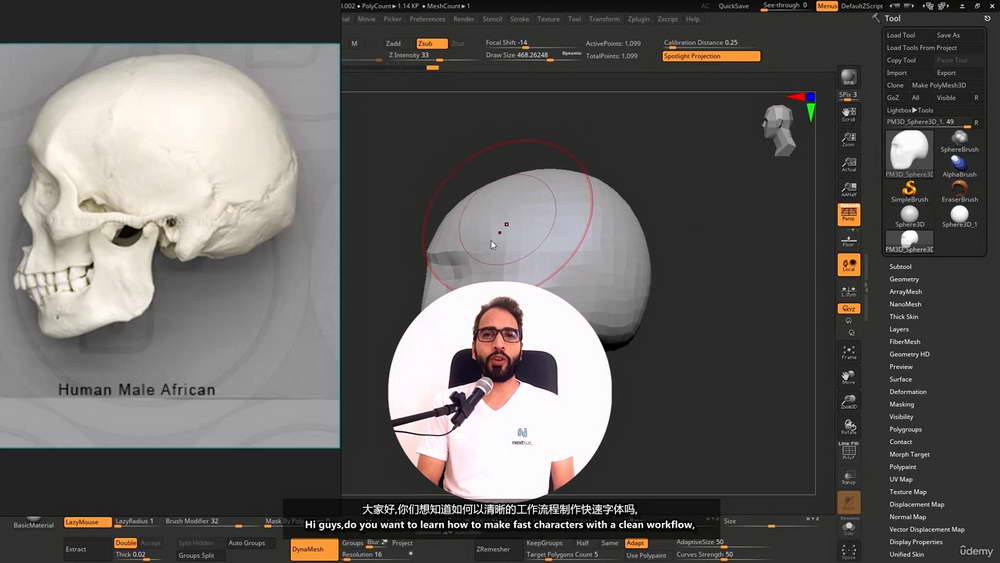
Task: Select the SphereBrush tool
Action: (x=959, y=142)
